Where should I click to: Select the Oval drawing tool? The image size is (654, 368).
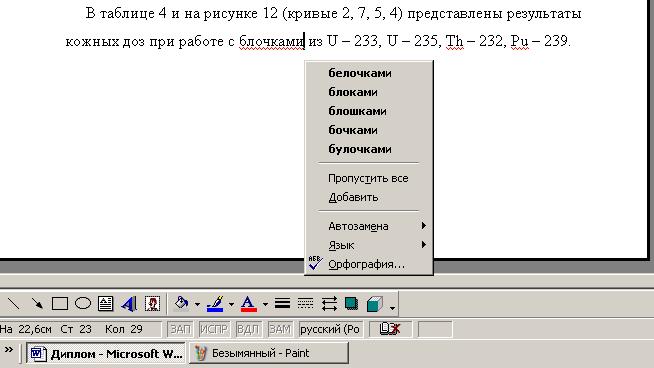[x=83, y=303]
